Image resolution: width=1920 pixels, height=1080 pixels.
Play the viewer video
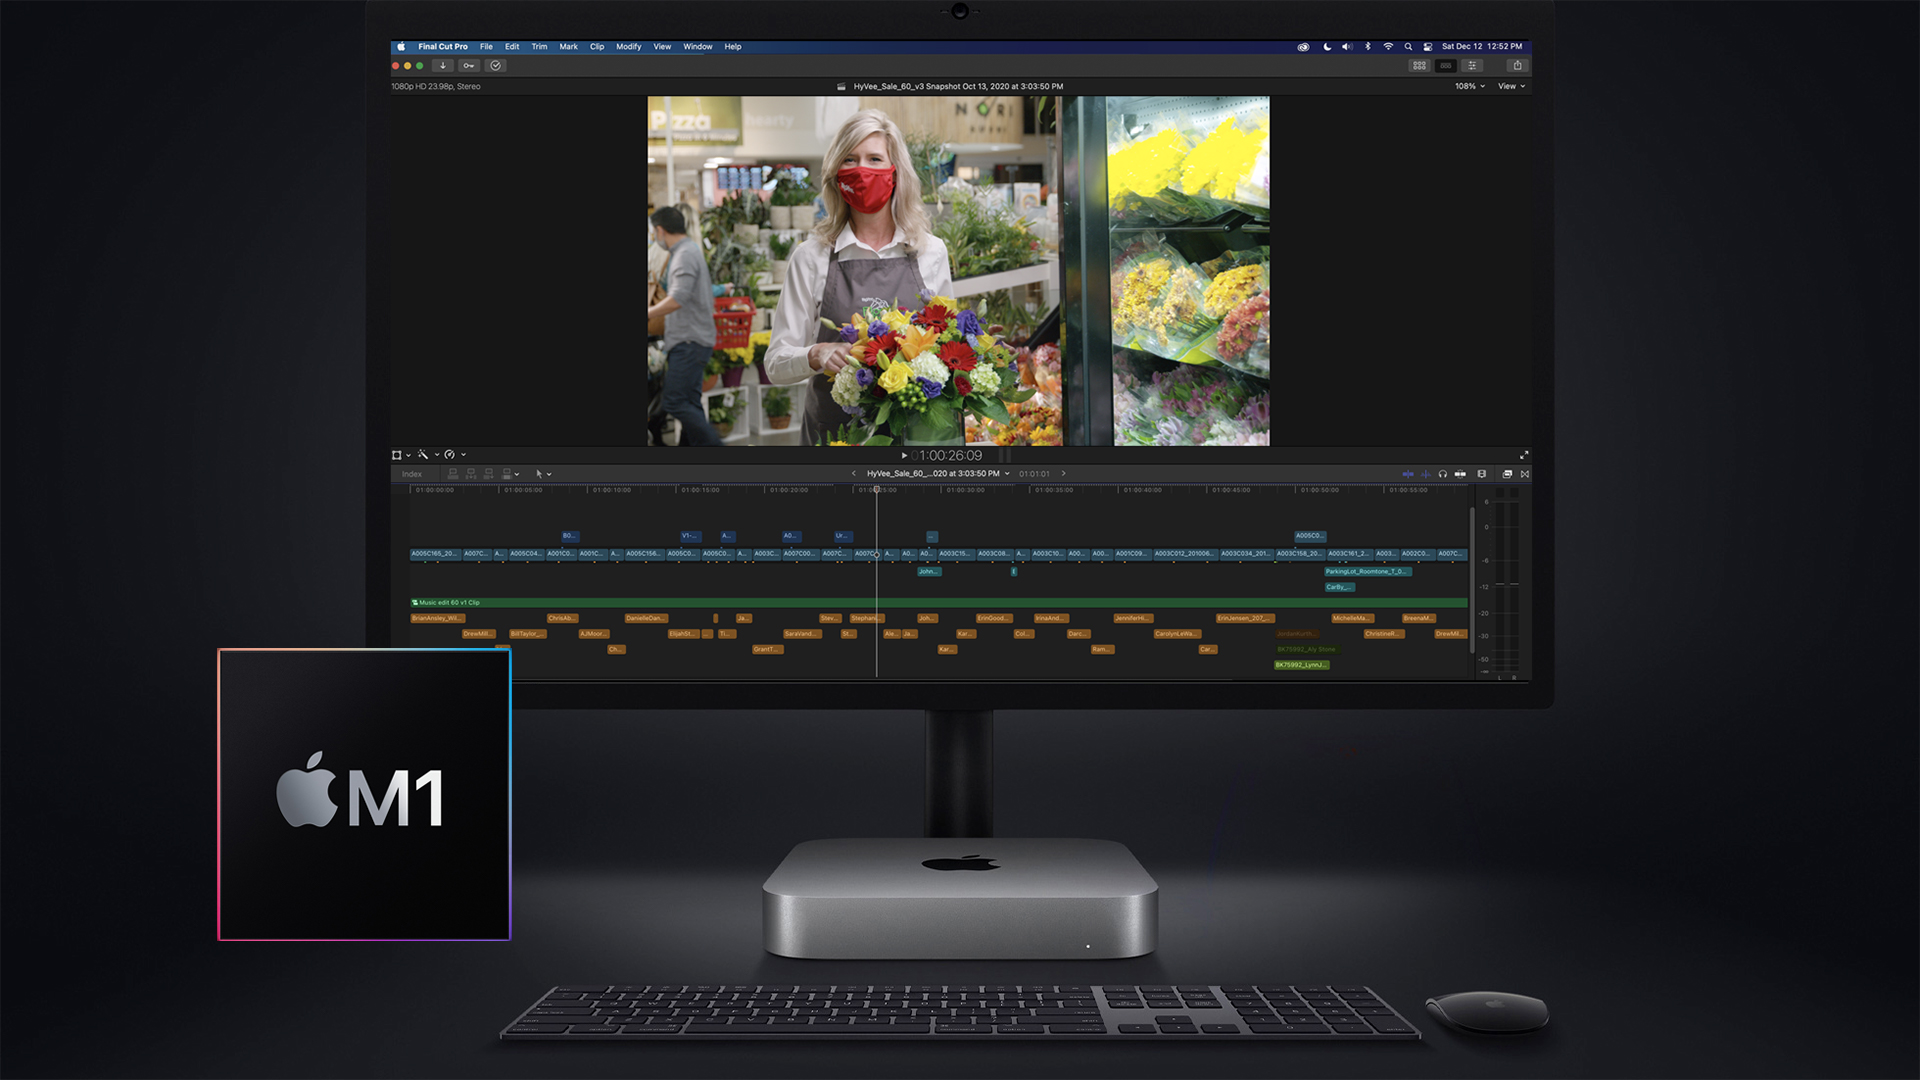pos(905,456)
